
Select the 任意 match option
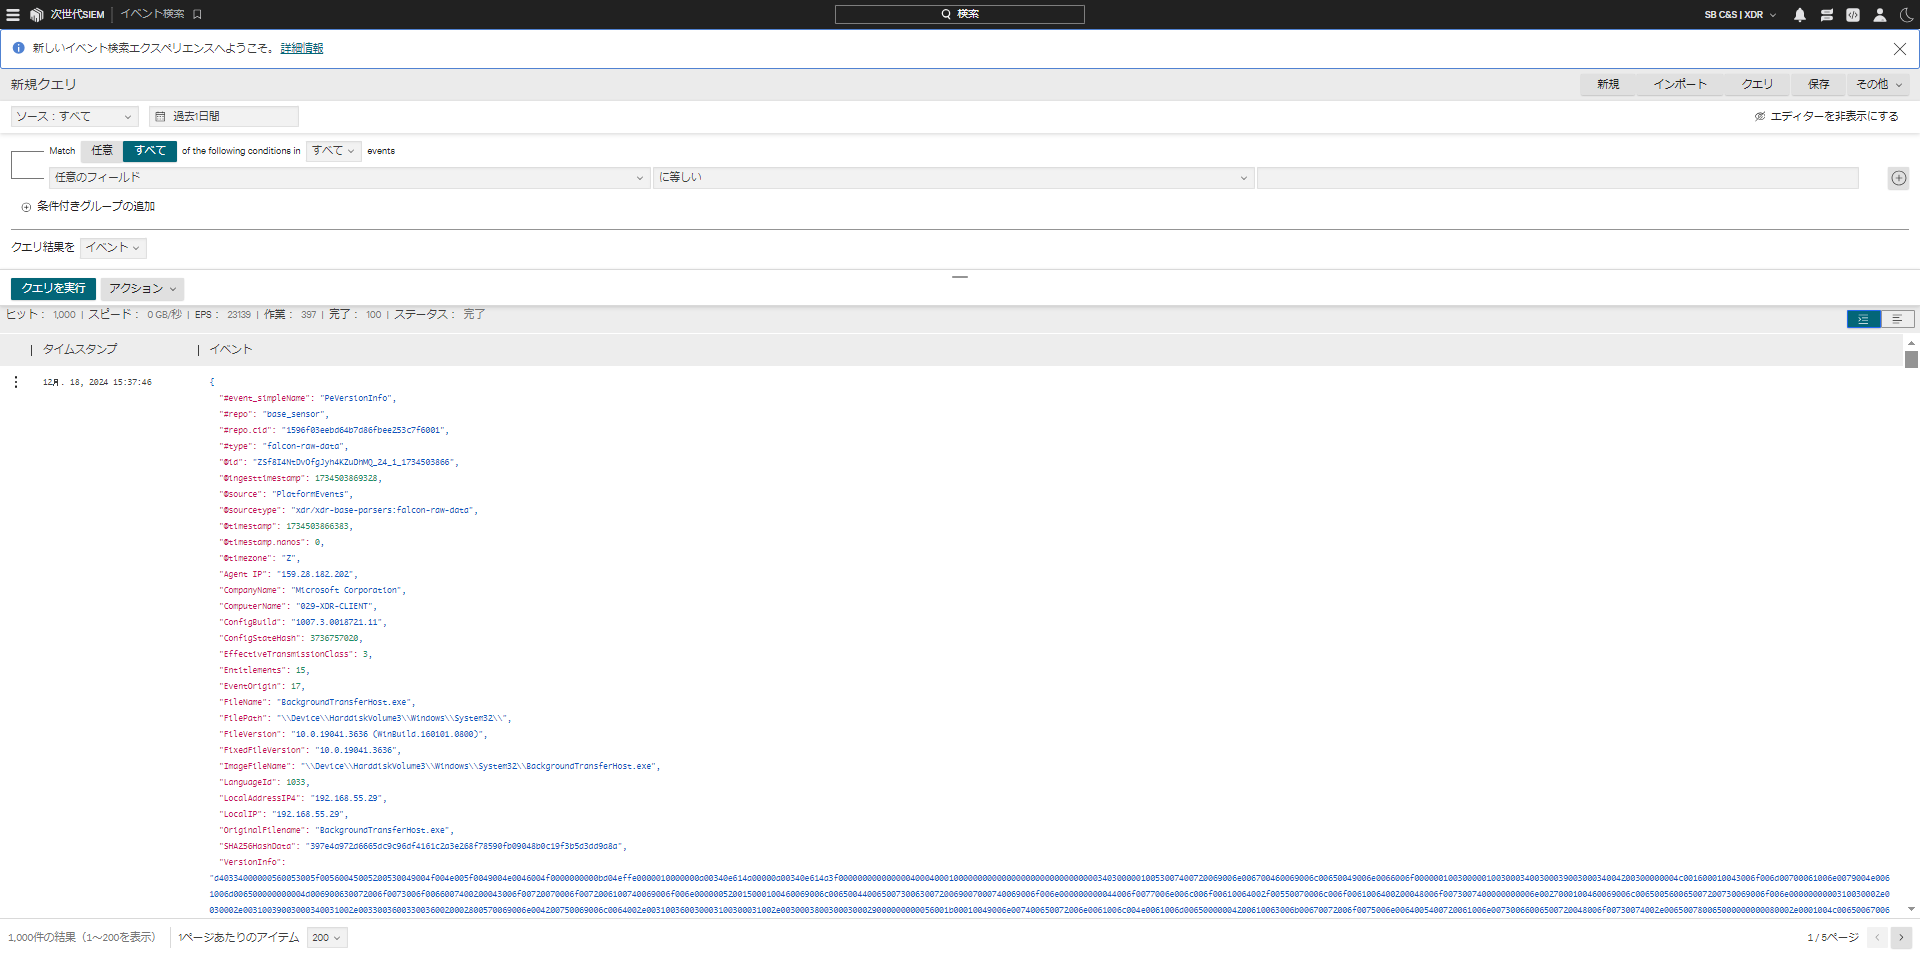(102, 151)
